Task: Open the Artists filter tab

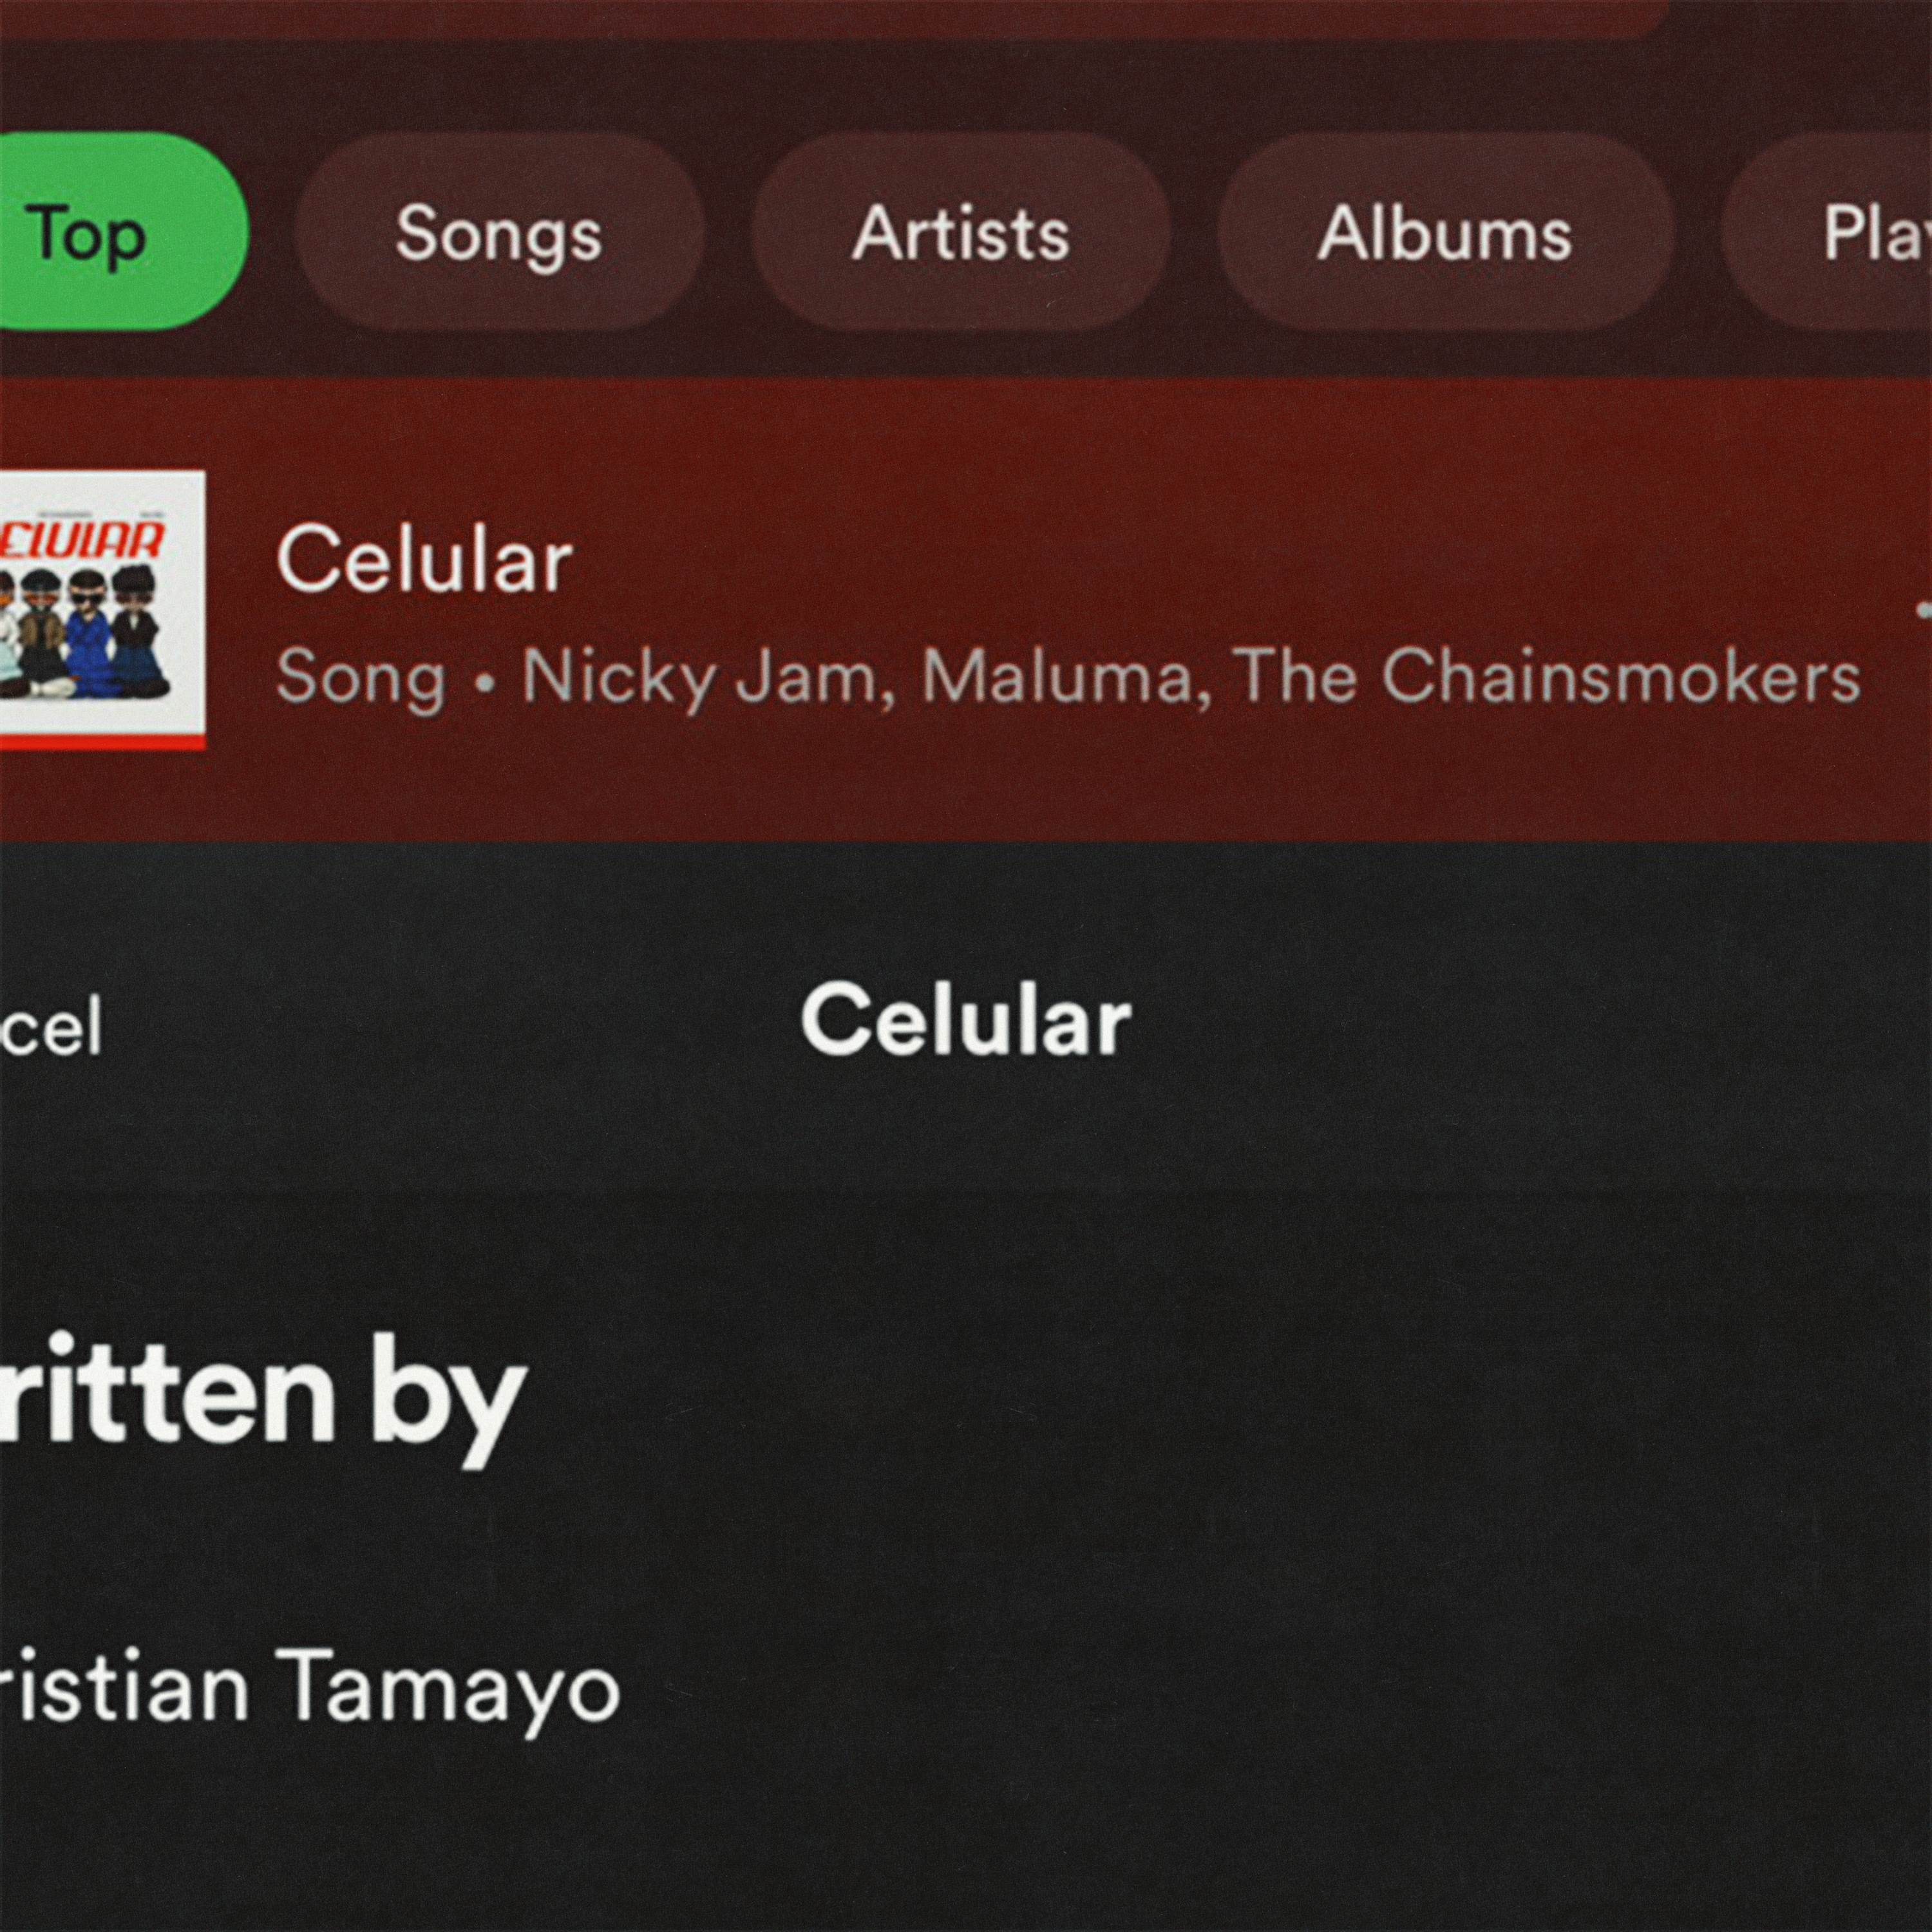Action: (x=960, y=232)
